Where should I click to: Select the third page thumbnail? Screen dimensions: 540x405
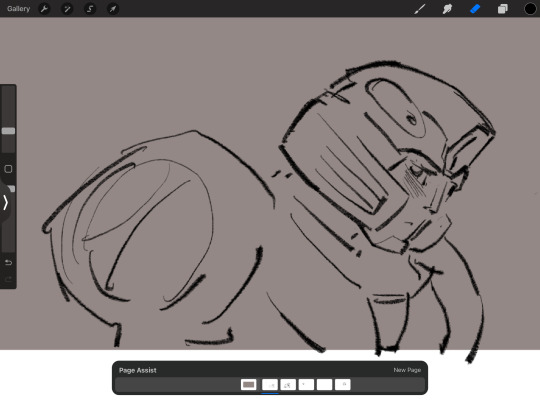click(288, 384)
